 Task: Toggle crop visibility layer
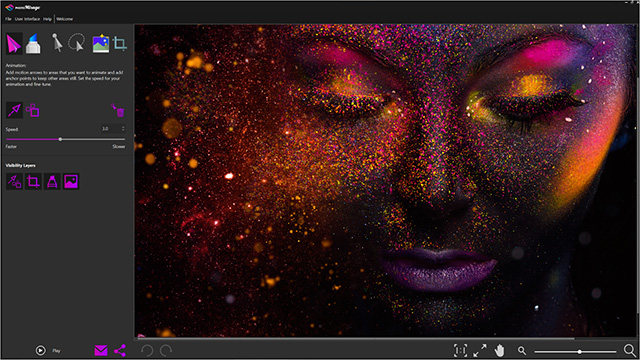[x=33, y=182]
